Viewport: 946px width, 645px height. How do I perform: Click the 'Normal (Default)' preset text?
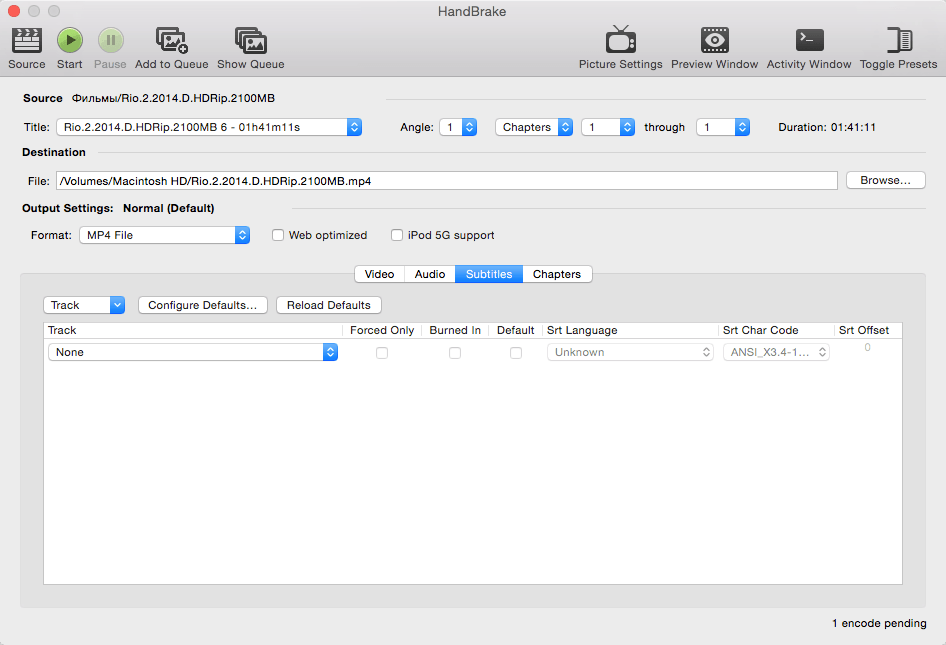tap(168, 208)
